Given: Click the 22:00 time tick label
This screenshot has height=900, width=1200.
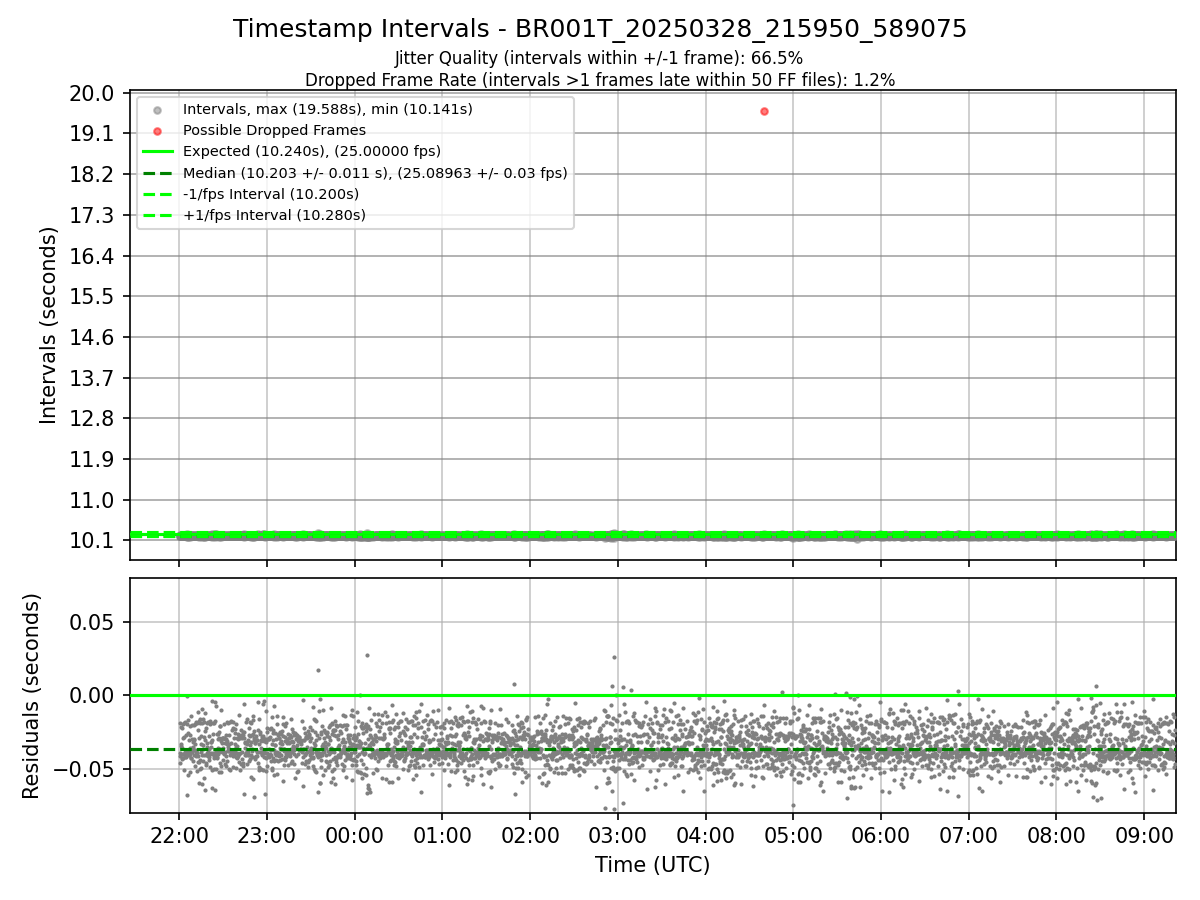Looking at the screenshot, I should click(x=179, y=833).
